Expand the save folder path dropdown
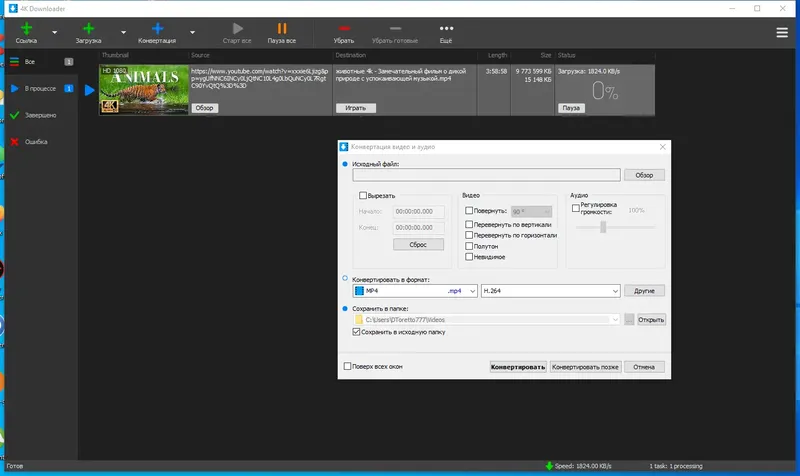Image resolution: width=800 pixels, height=476 pixels. [x=615, y=319]
